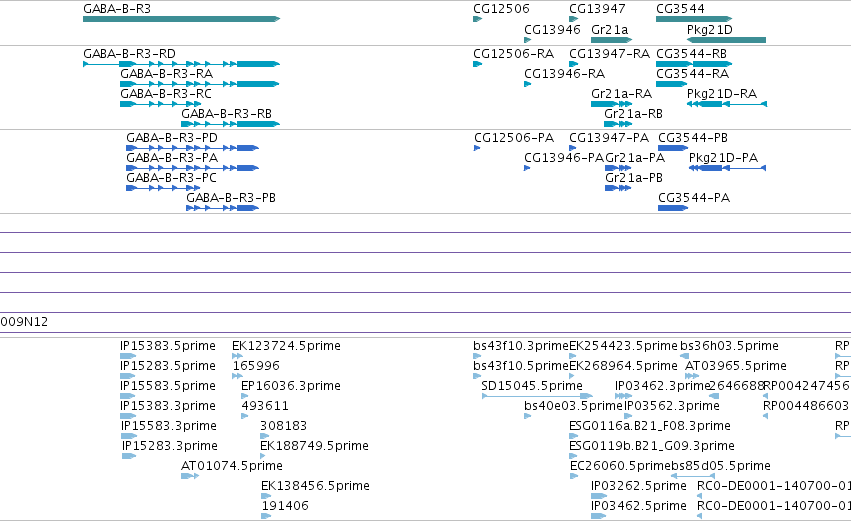This screenshot has height=521, width=851.
Task: Select the CG13947-RA transcript label
Action: 609,54
